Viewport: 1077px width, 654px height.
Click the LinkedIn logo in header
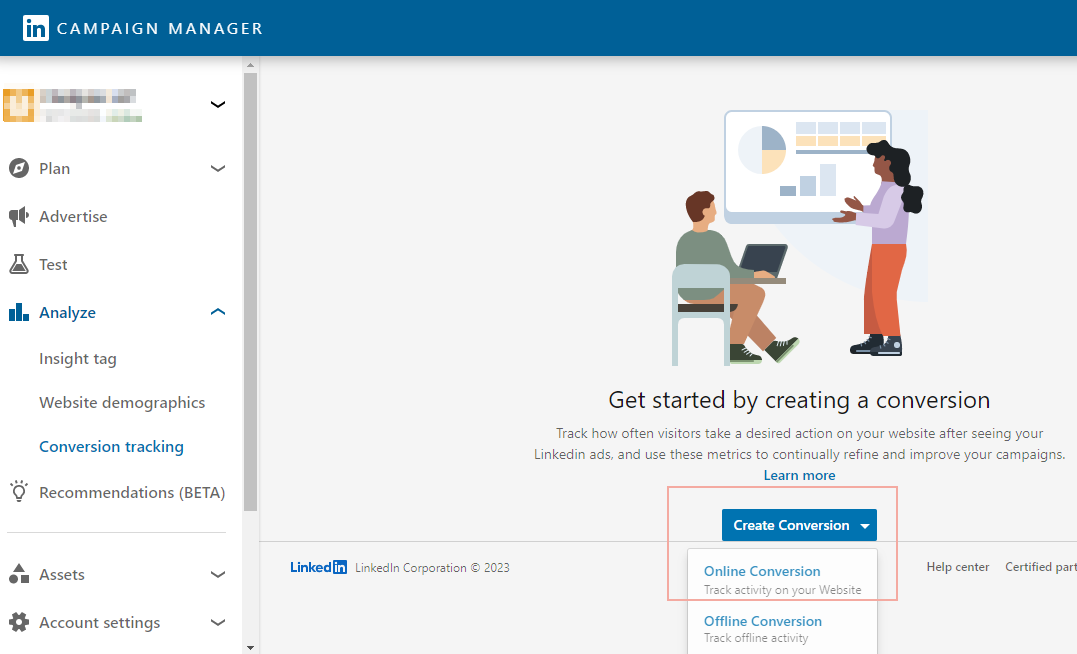(x=36, y=28)
